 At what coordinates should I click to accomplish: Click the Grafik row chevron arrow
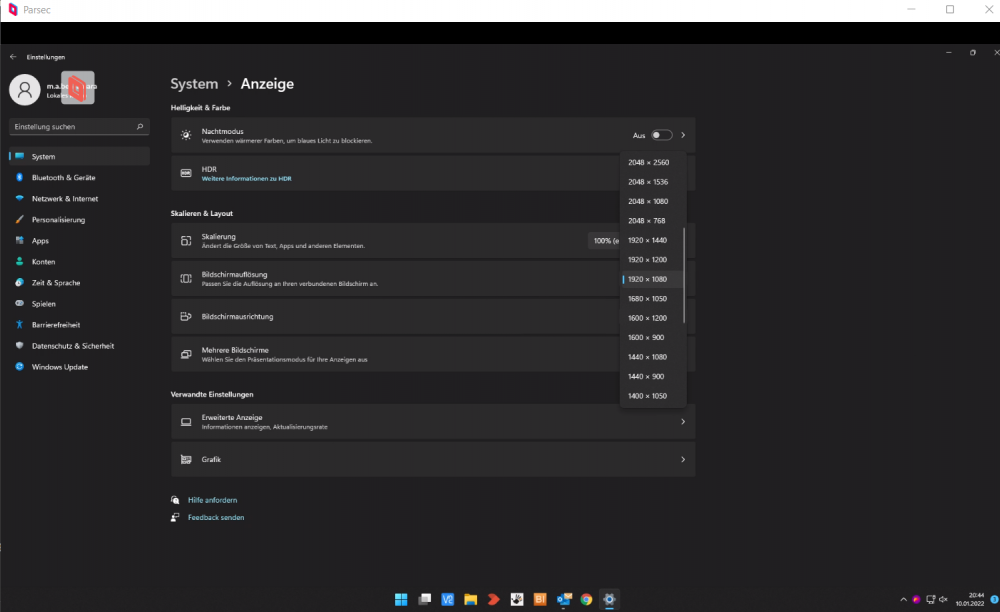[683, 459]
